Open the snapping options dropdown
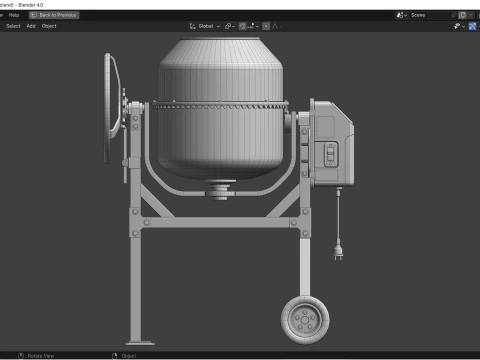This screenshot has height=360, width=480. [253, 26]
